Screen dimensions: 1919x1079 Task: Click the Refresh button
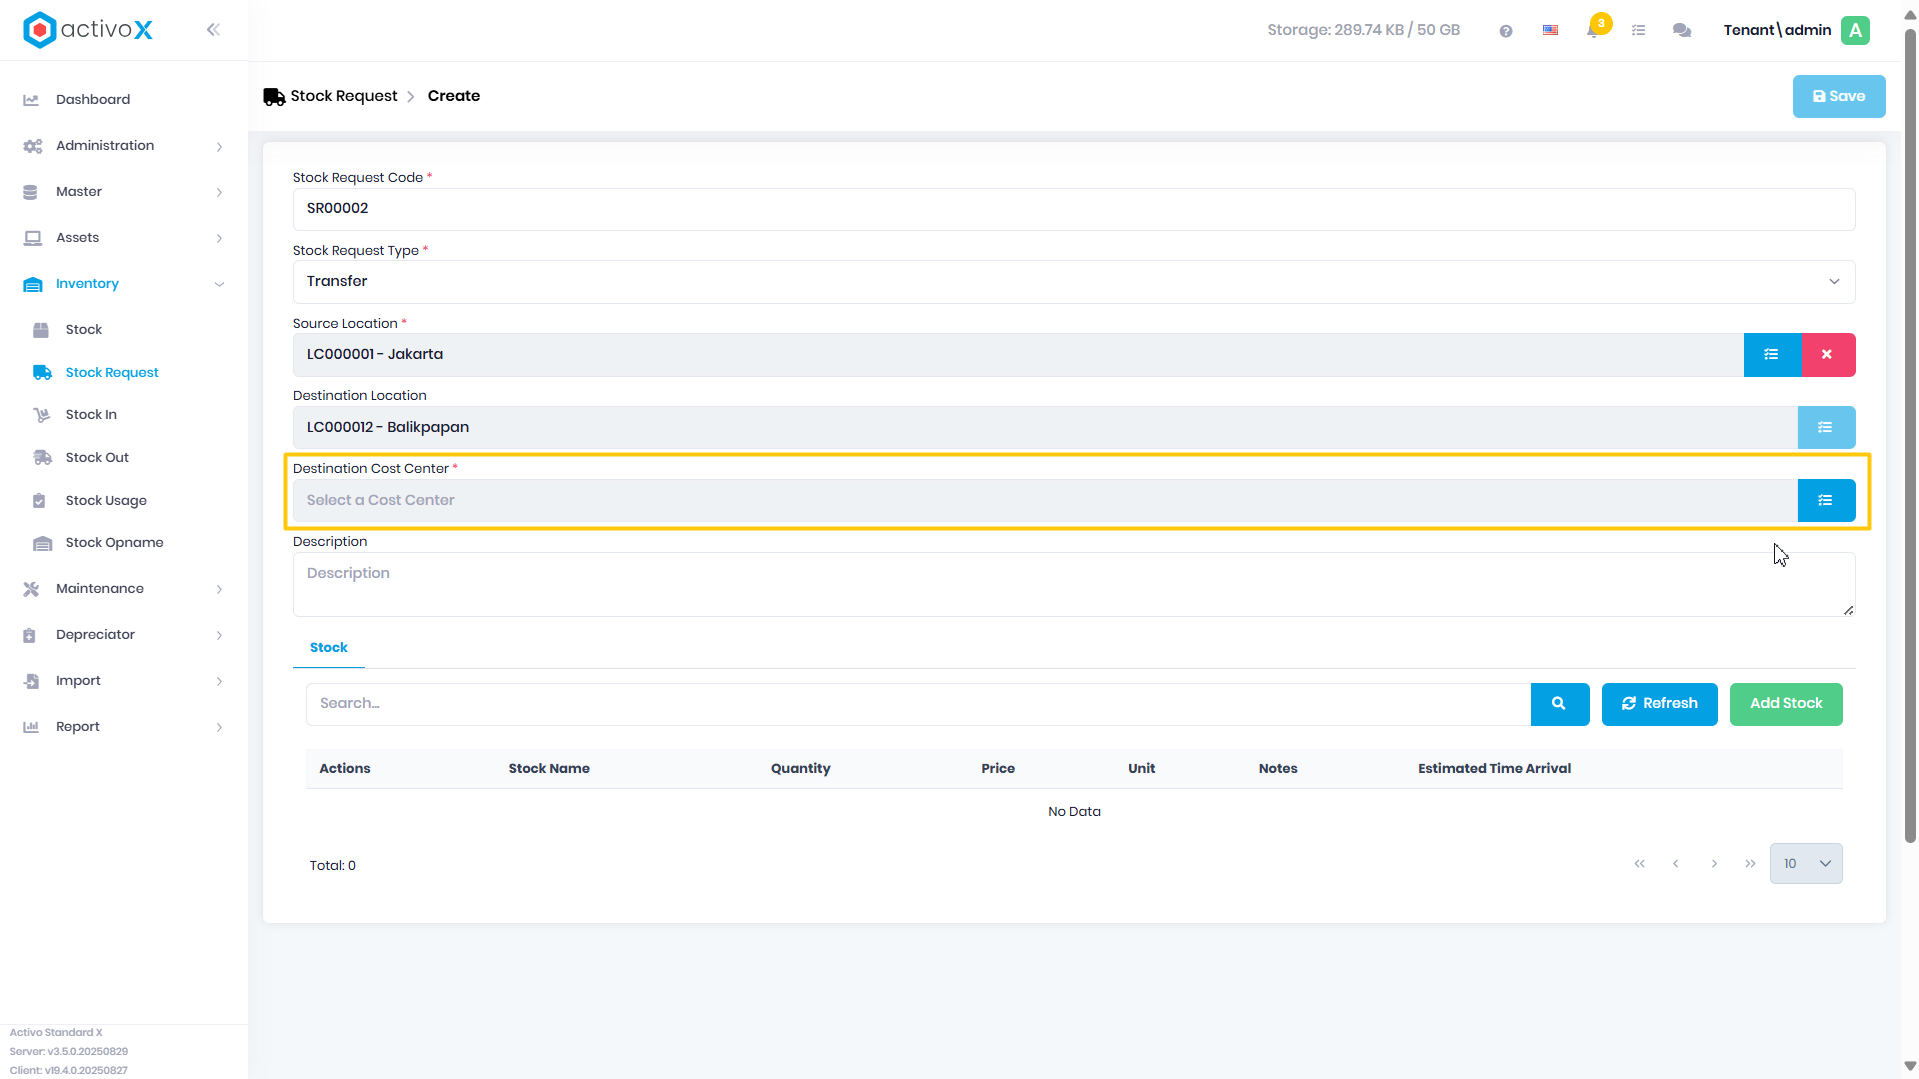point(1660,704)
